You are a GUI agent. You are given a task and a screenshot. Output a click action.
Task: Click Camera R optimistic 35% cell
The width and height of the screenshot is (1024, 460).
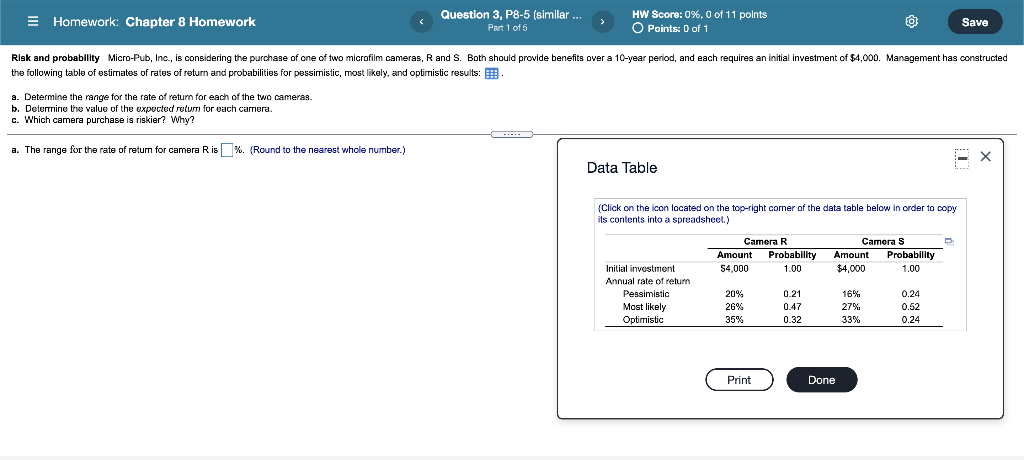[x=734, y=320]
